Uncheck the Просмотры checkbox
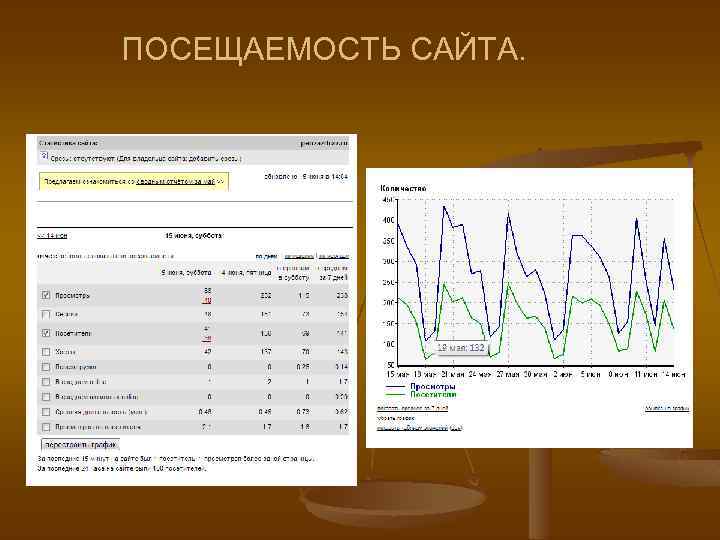Viewport: 720px width, 540px height. point(45,295)
